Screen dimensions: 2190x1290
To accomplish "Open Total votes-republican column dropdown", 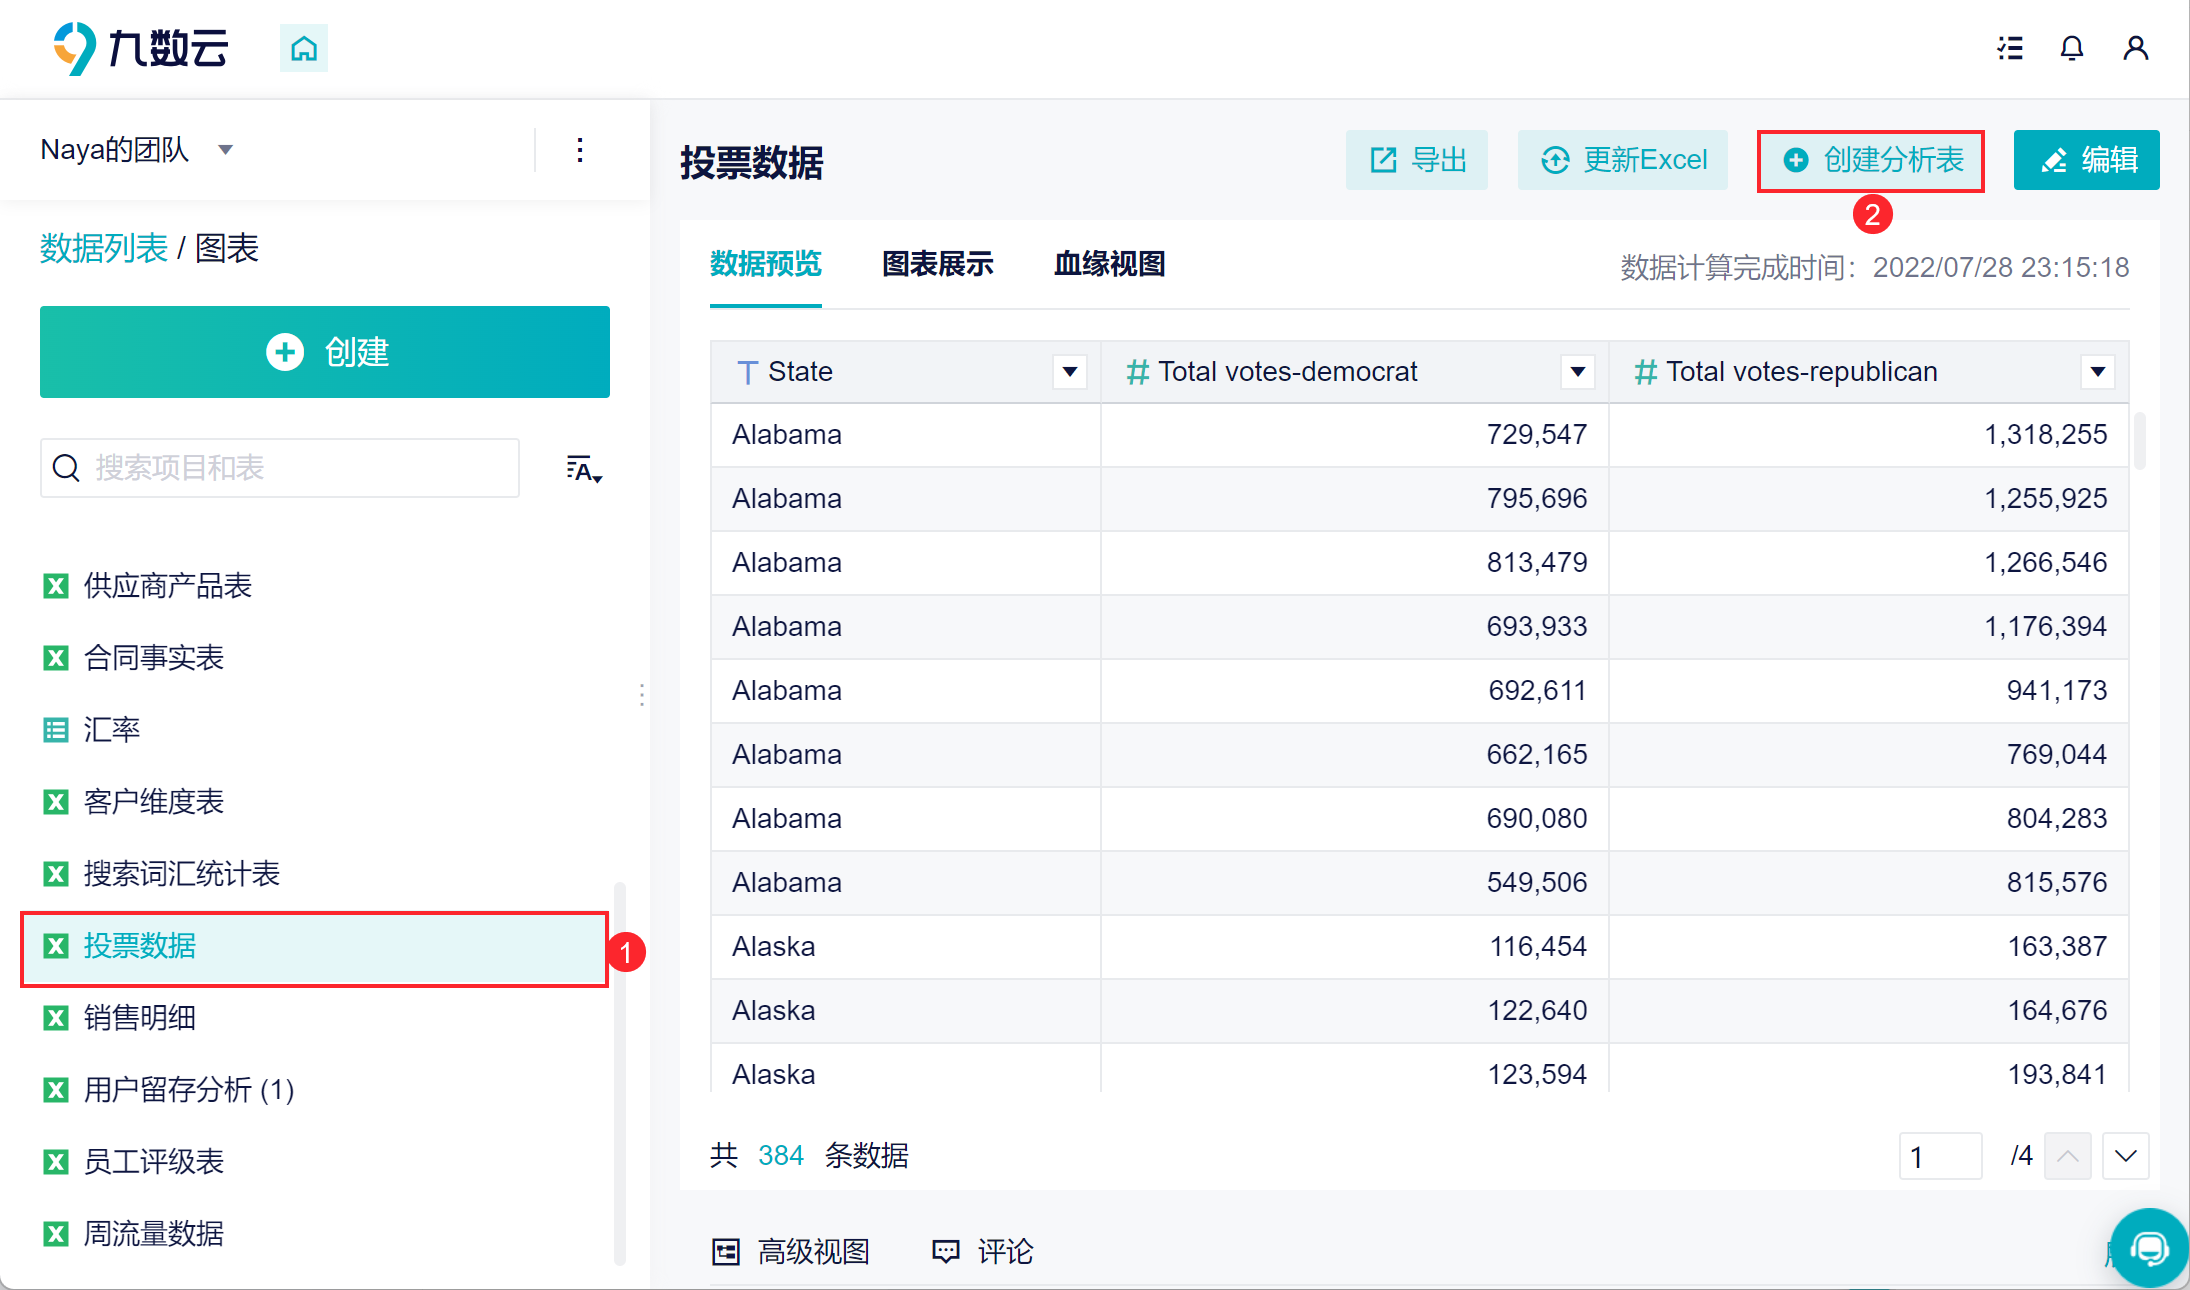I will pos(2097,372).
